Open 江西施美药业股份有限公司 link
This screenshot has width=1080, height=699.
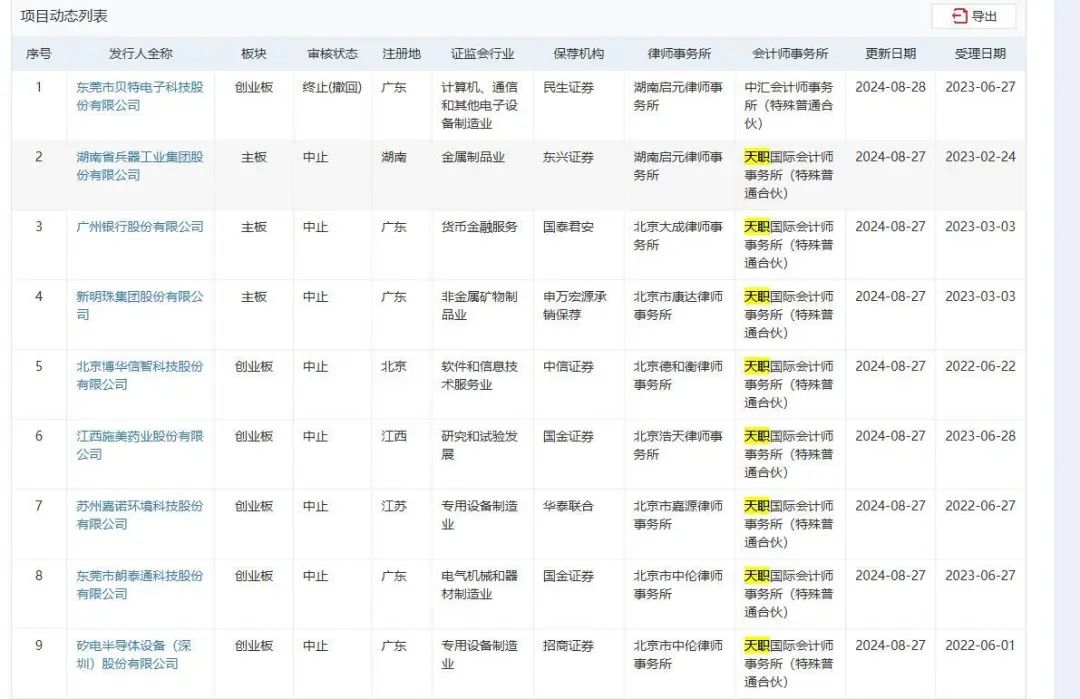click(140, 445)
